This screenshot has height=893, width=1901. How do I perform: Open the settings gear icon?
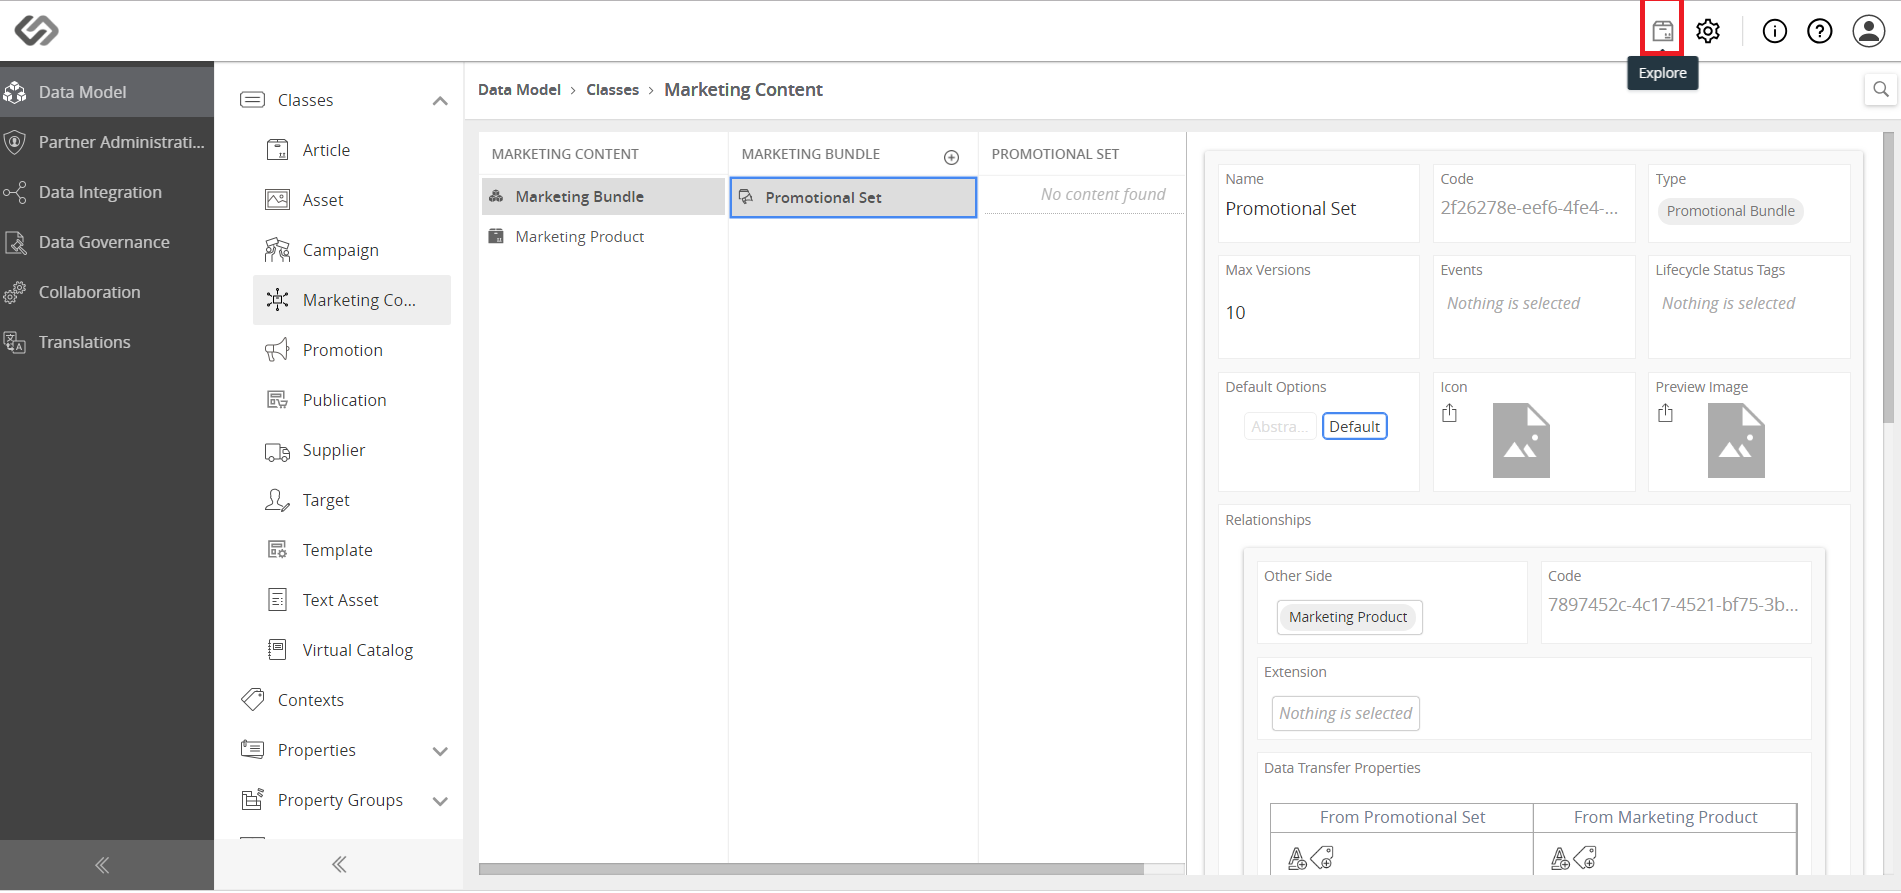coord(1708,31)
